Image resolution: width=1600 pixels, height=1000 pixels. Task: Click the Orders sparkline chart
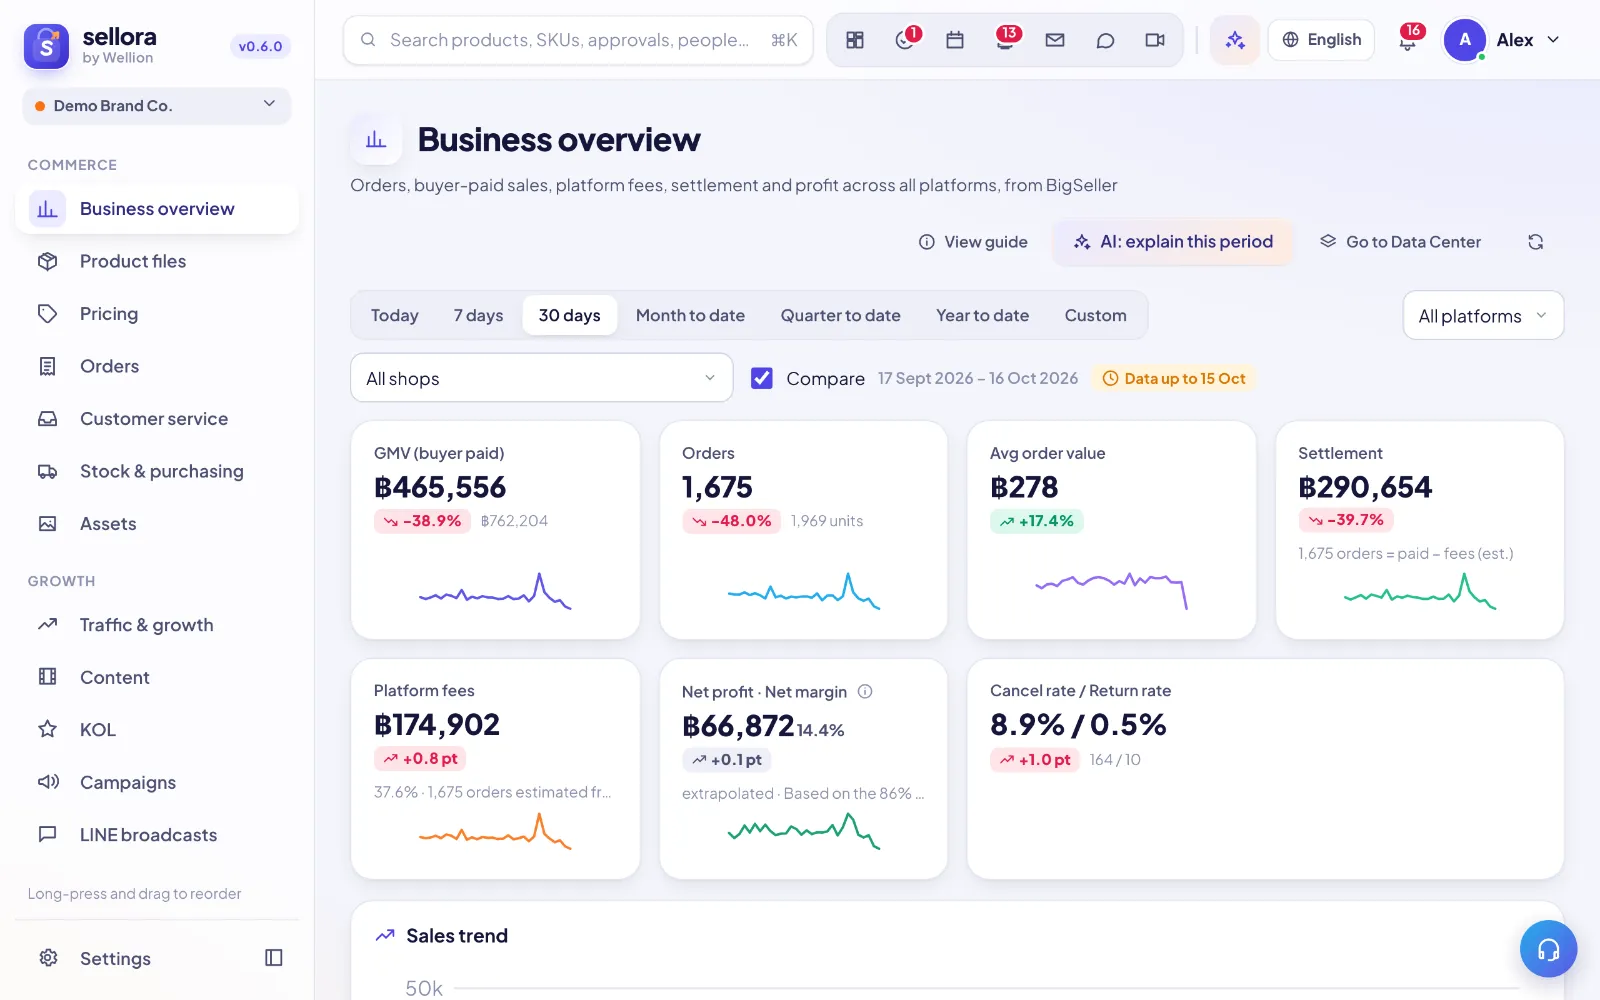pyautogui.click(x=804, y=591)
